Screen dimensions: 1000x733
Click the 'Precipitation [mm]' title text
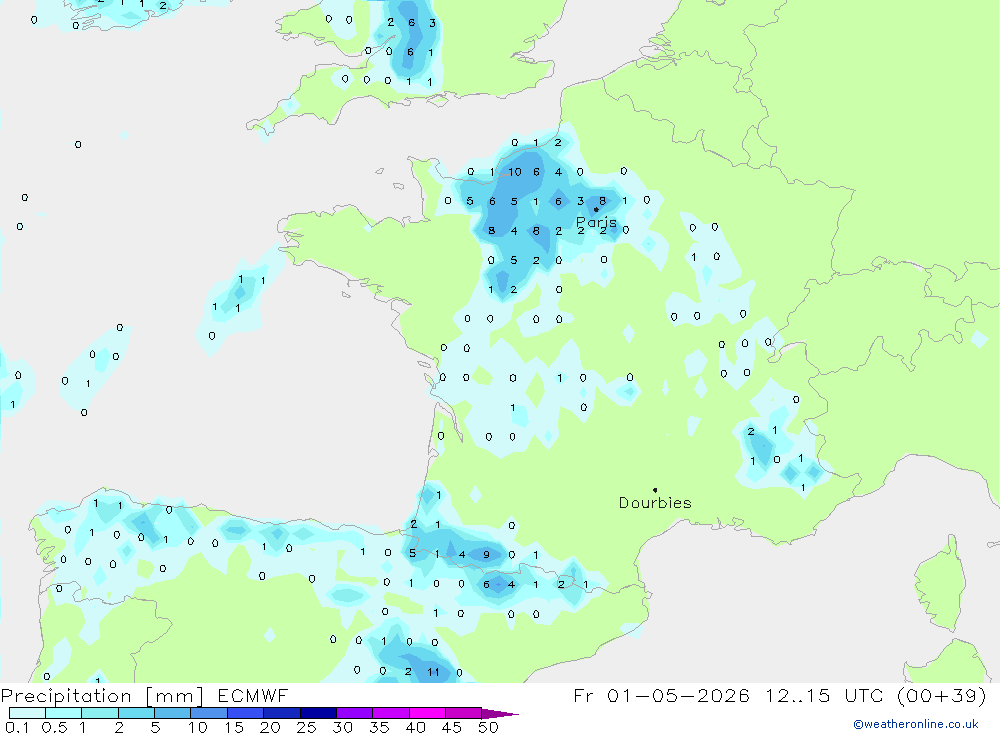click(x=102, y=696)
